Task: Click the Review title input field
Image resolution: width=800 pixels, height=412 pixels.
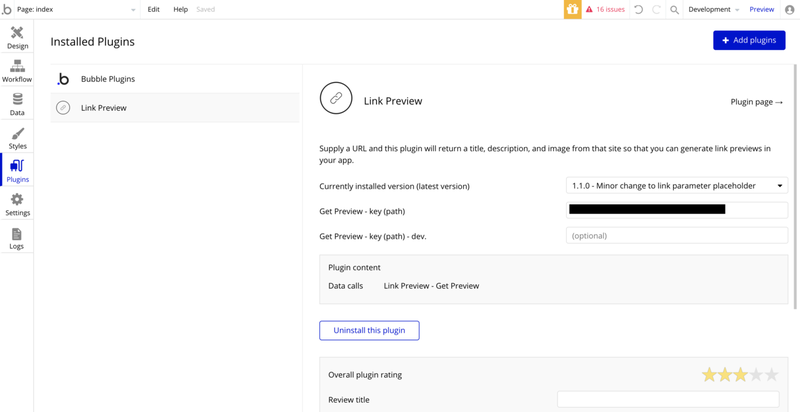Action: [x=668, y=399]
